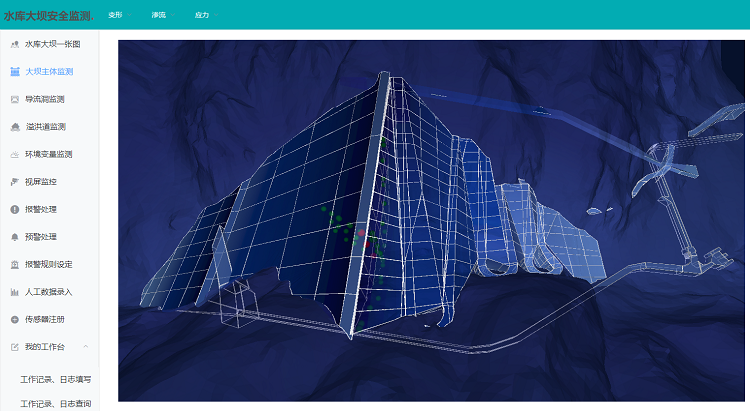Click the 水库大坝一张图 sidebar icon
Screen dimensions: 750x411
pyautogui.click(x=14, y=44)
